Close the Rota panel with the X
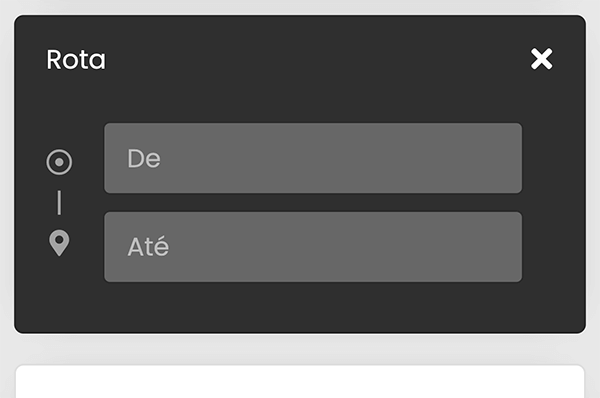The height and width of the screenshot is (398, 600). 541,59
